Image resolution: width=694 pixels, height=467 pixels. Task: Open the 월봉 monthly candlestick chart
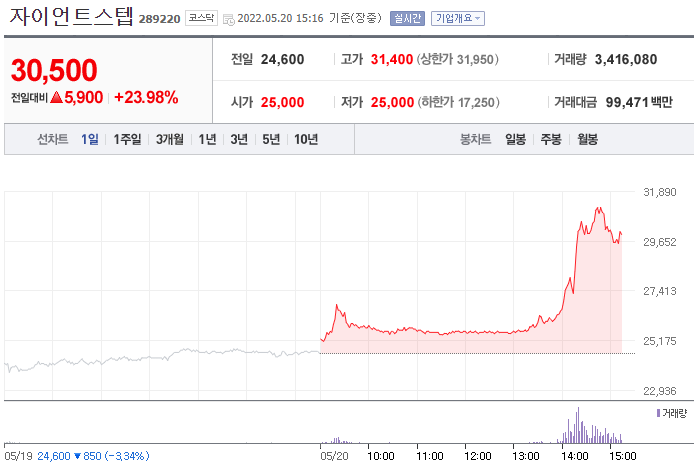coord(586,139)
